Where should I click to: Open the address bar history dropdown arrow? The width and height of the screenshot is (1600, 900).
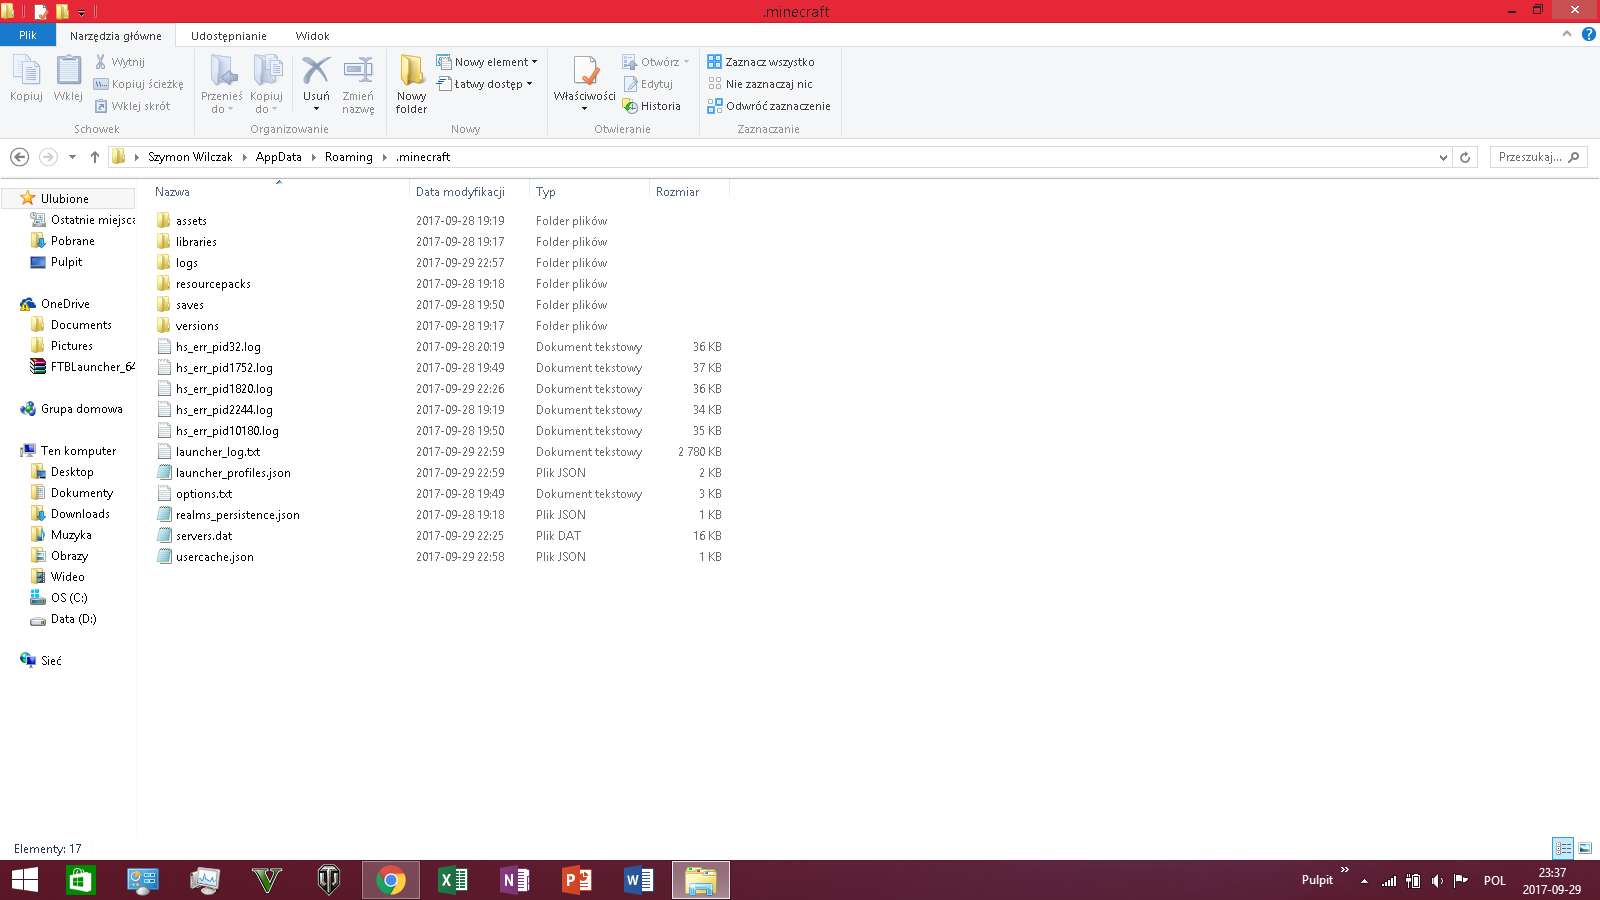pos(1443,157)
